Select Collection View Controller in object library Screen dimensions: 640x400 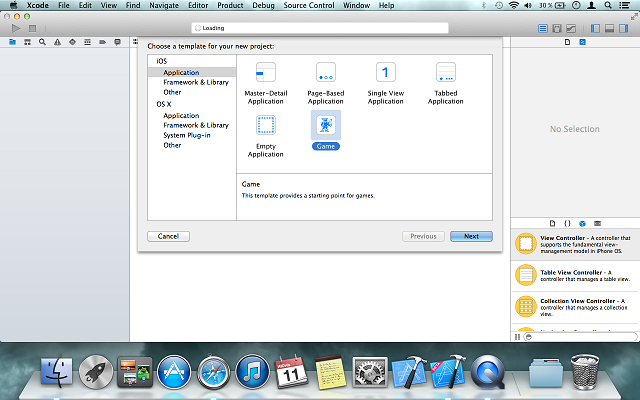tap(575, 307)
